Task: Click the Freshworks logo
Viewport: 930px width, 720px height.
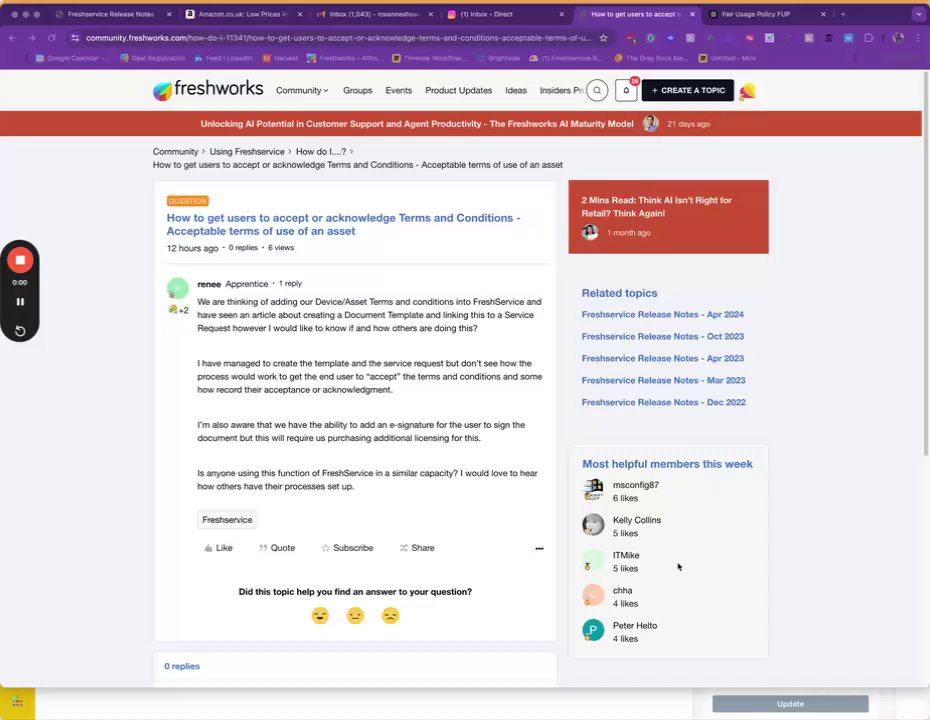Action: pyautogui.click(x=208, y=90)
